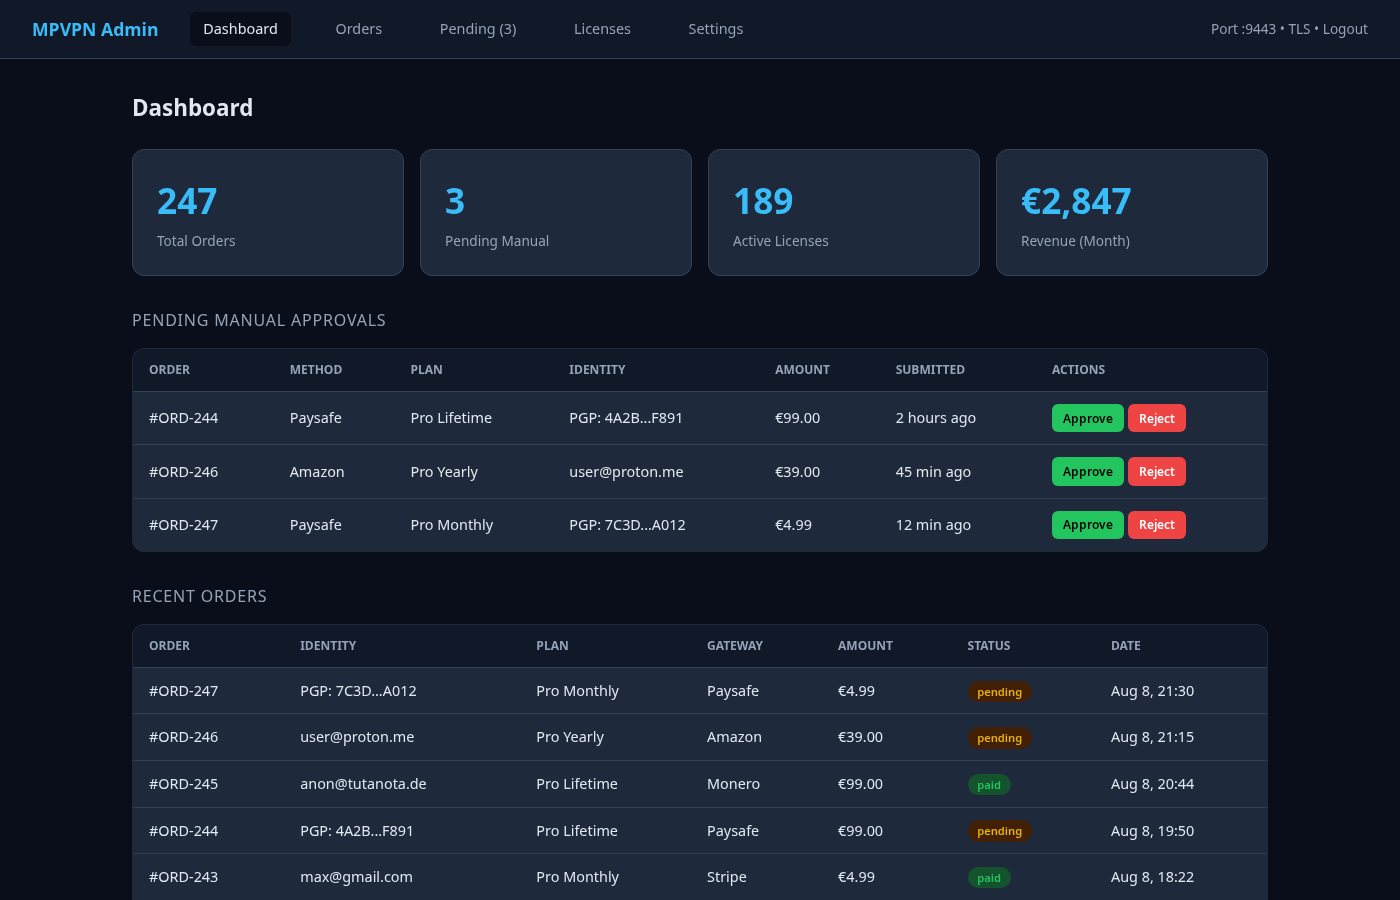Click METHOD column header

[316, 370]
